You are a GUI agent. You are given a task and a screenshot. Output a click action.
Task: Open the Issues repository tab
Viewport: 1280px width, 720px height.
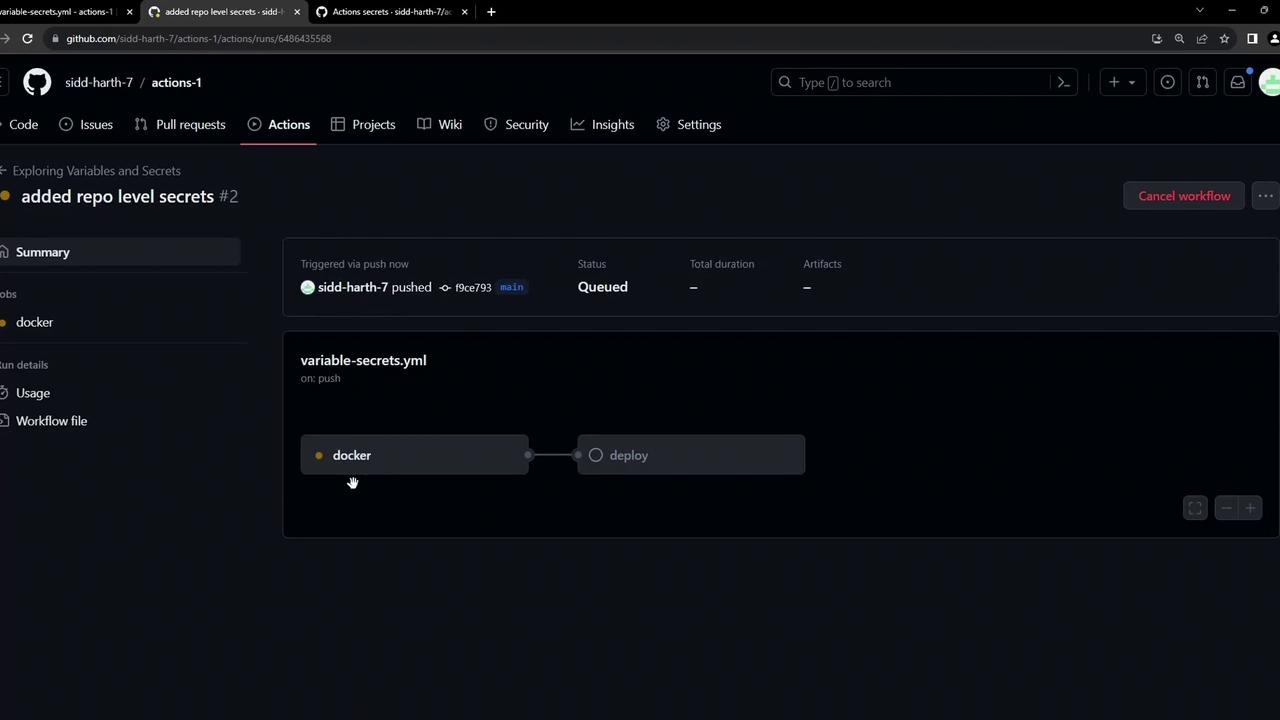(x=86, y=125)
